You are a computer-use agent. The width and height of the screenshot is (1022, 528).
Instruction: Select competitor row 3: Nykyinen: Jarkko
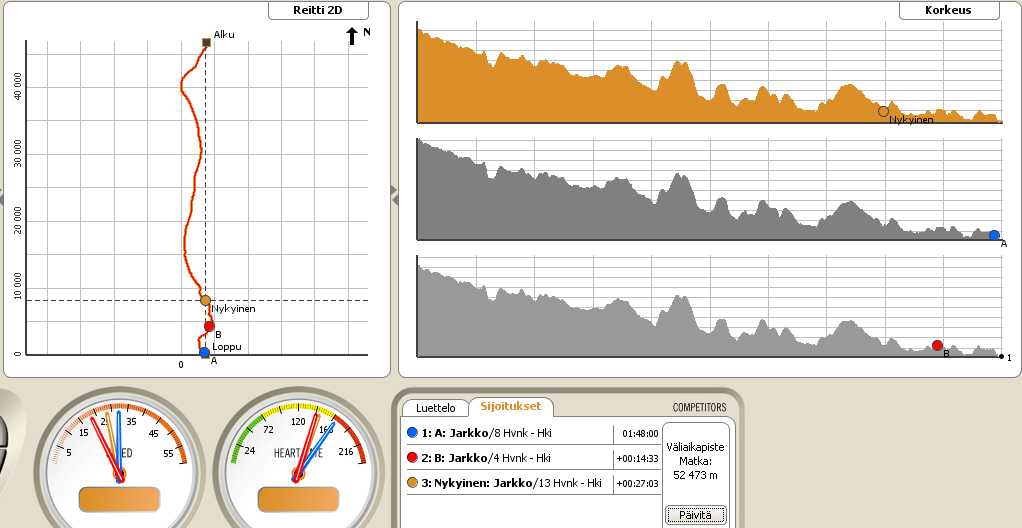point(510,483)
